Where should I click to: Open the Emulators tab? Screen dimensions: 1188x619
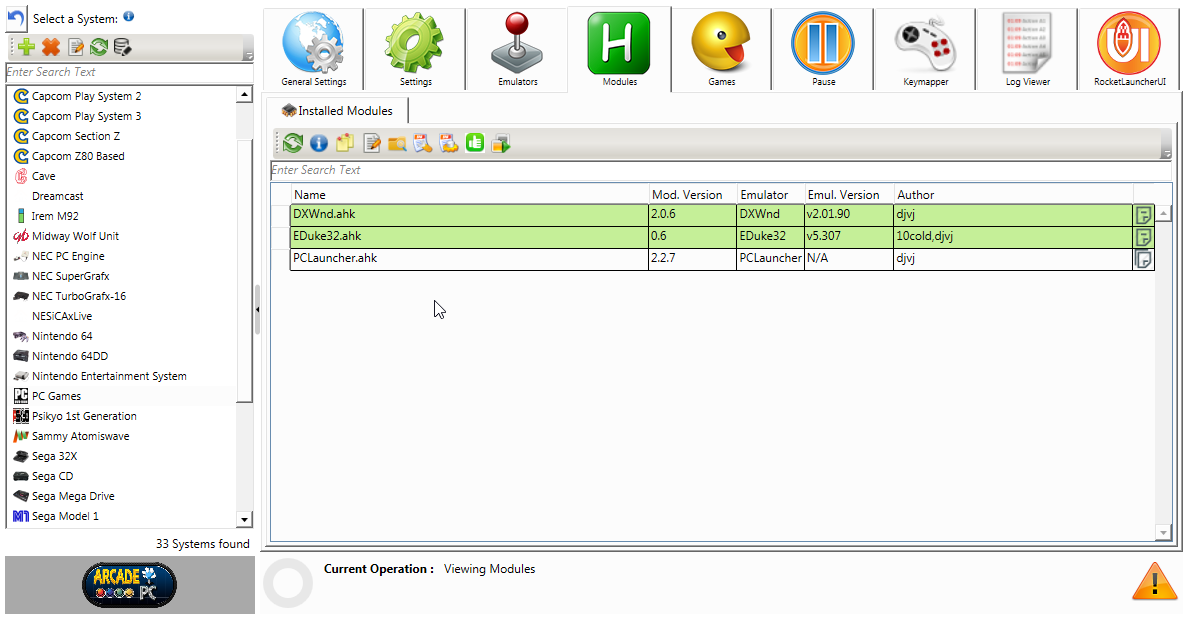517,51
